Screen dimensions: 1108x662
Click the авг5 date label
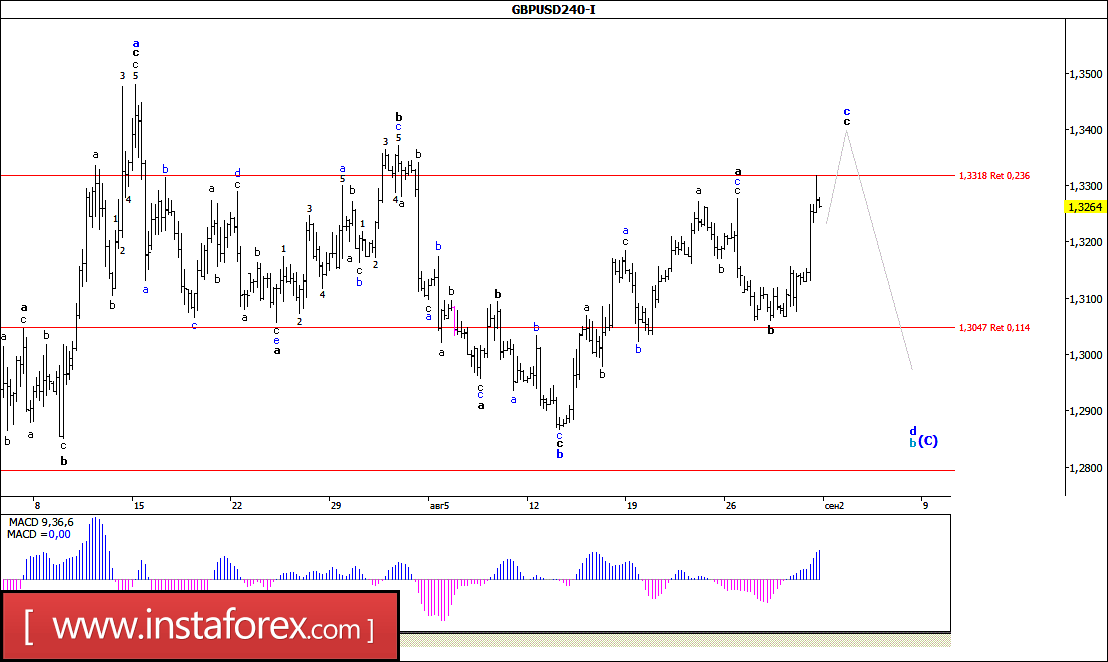click(x=439, y=506)
